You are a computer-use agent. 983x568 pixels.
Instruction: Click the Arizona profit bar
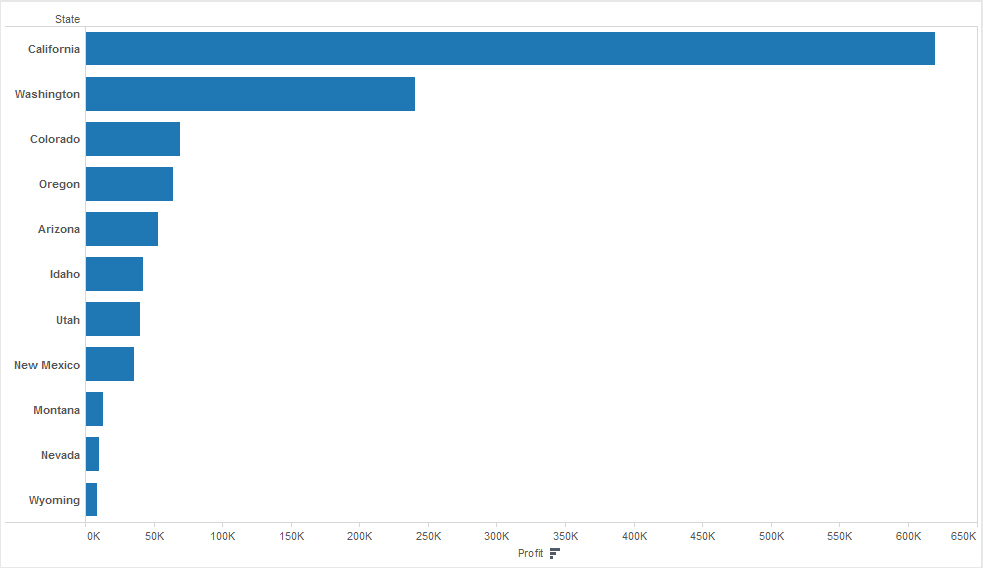[x=122, y=229]
